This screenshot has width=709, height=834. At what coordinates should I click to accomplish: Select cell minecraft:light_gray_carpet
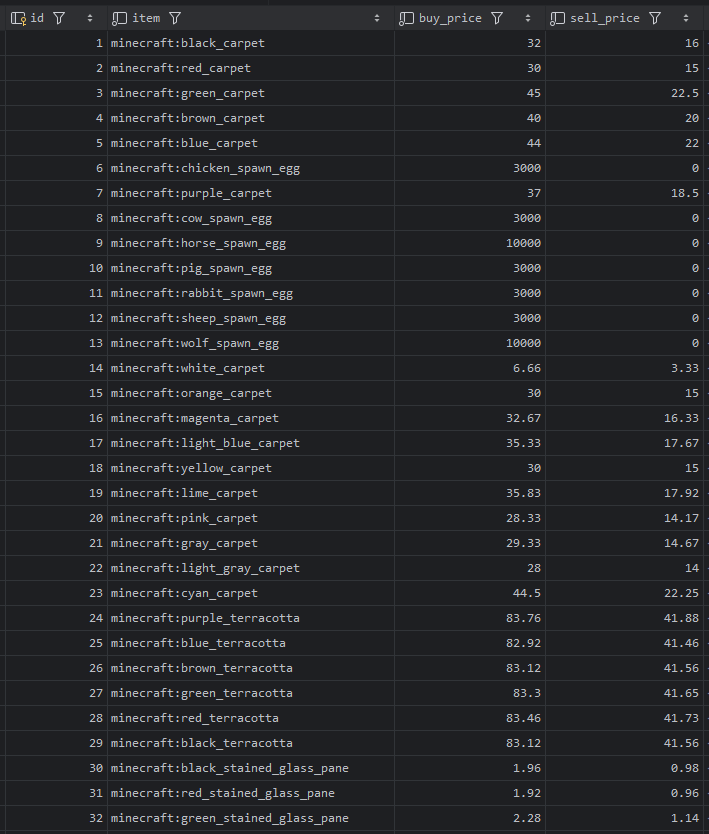coord(251,568)
